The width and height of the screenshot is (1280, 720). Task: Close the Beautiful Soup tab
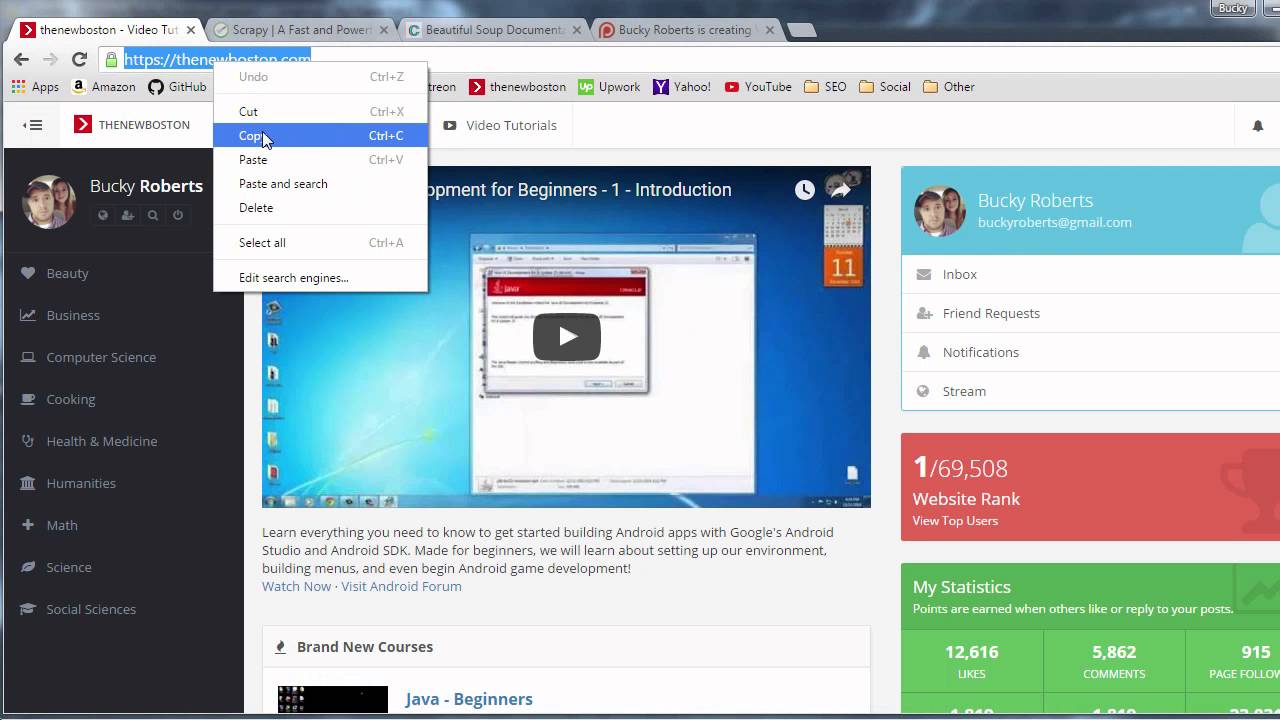[576, 30]
